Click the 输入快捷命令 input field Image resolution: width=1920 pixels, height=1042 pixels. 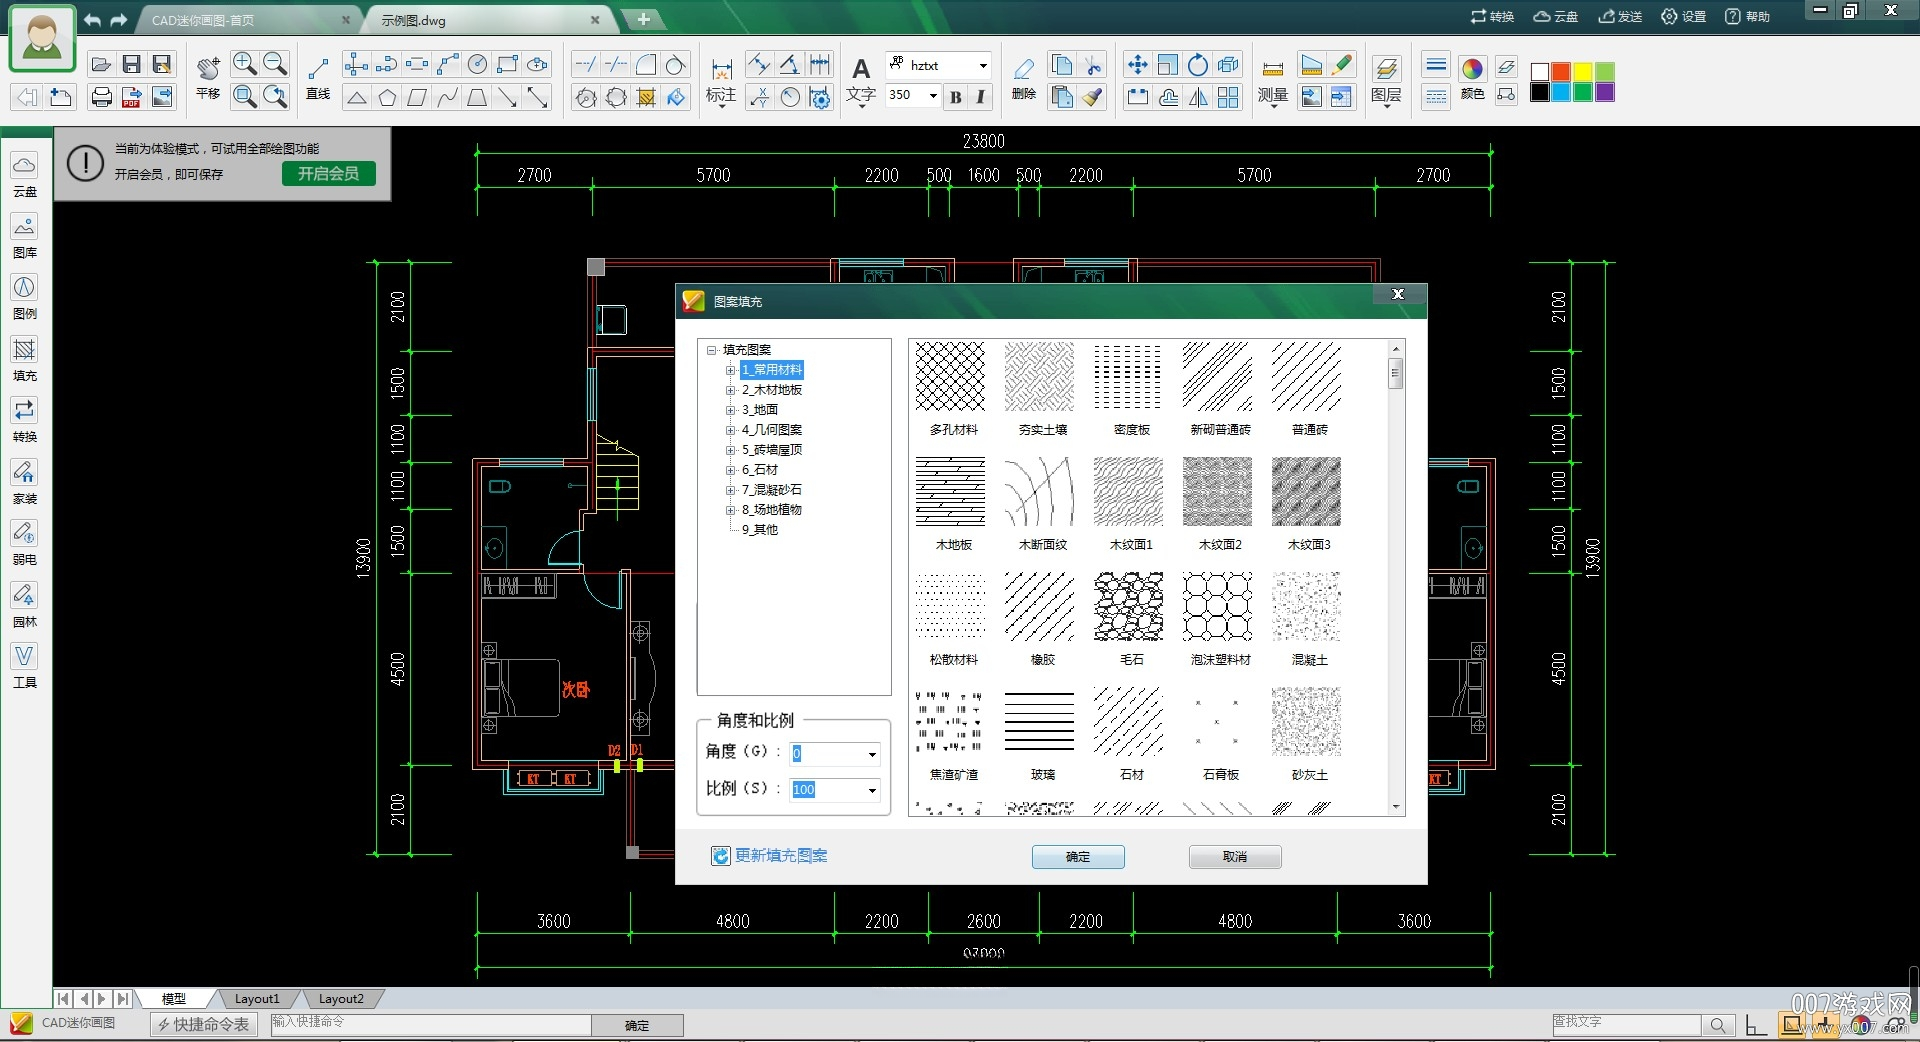click(431, 1024)
